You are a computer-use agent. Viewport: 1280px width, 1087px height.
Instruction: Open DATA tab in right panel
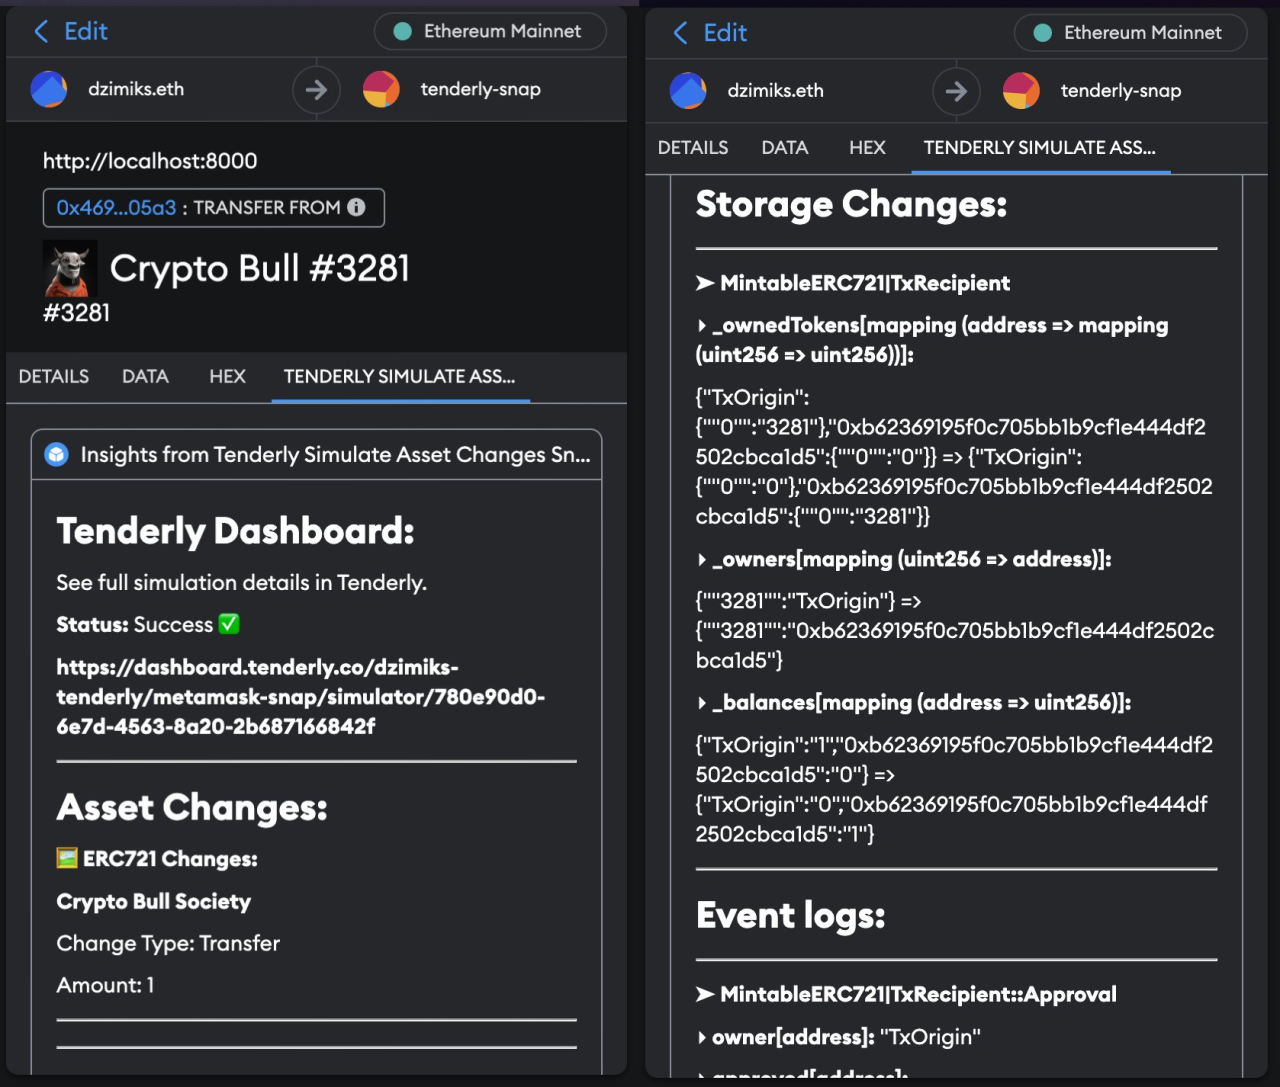coord(784,147)
